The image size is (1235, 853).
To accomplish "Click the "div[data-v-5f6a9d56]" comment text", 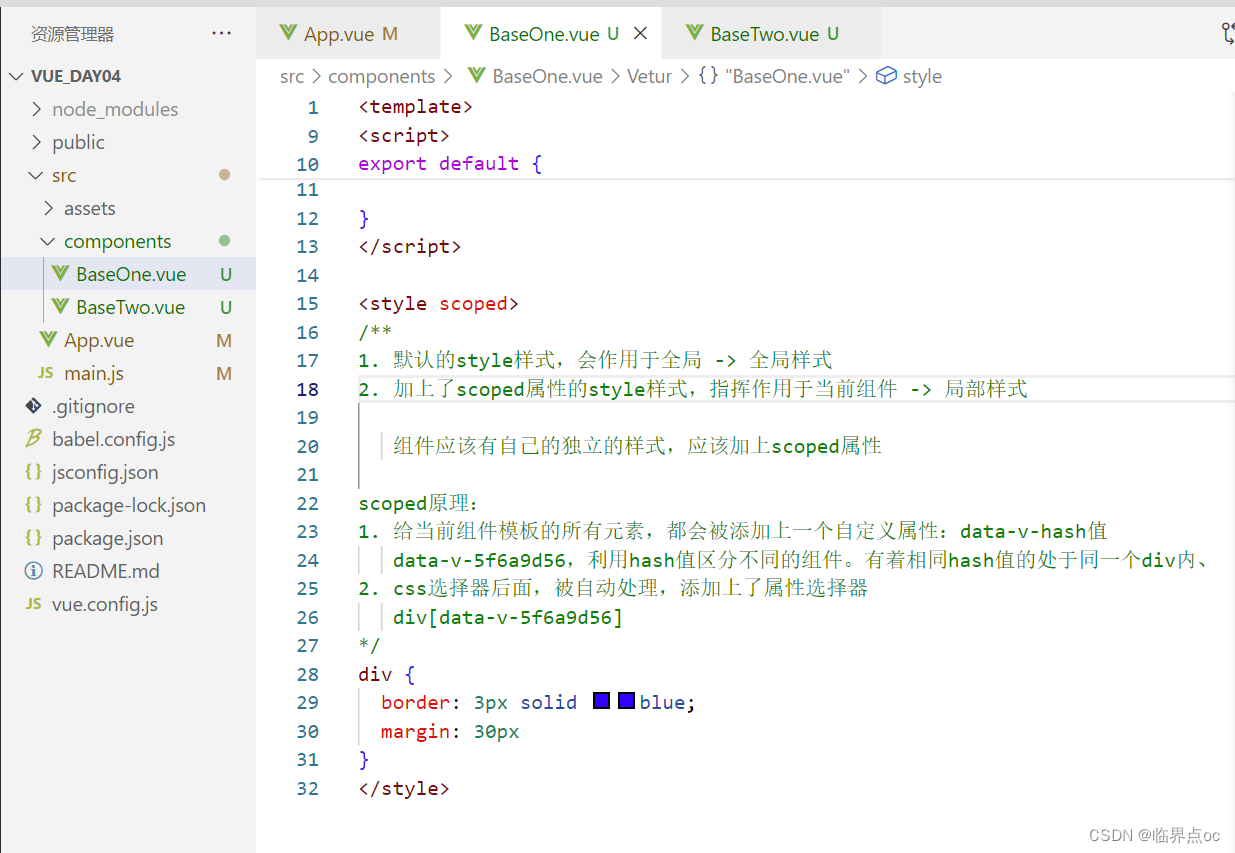I will point(508,617).
